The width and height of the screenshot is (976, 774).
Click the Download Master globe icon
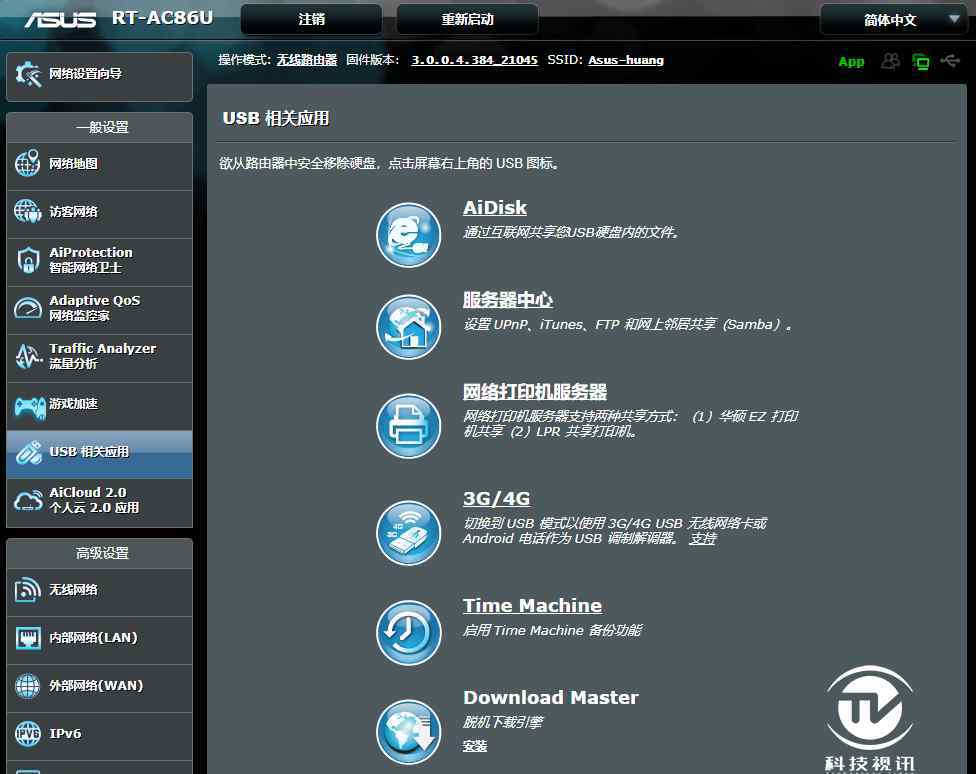click(408, 732)
